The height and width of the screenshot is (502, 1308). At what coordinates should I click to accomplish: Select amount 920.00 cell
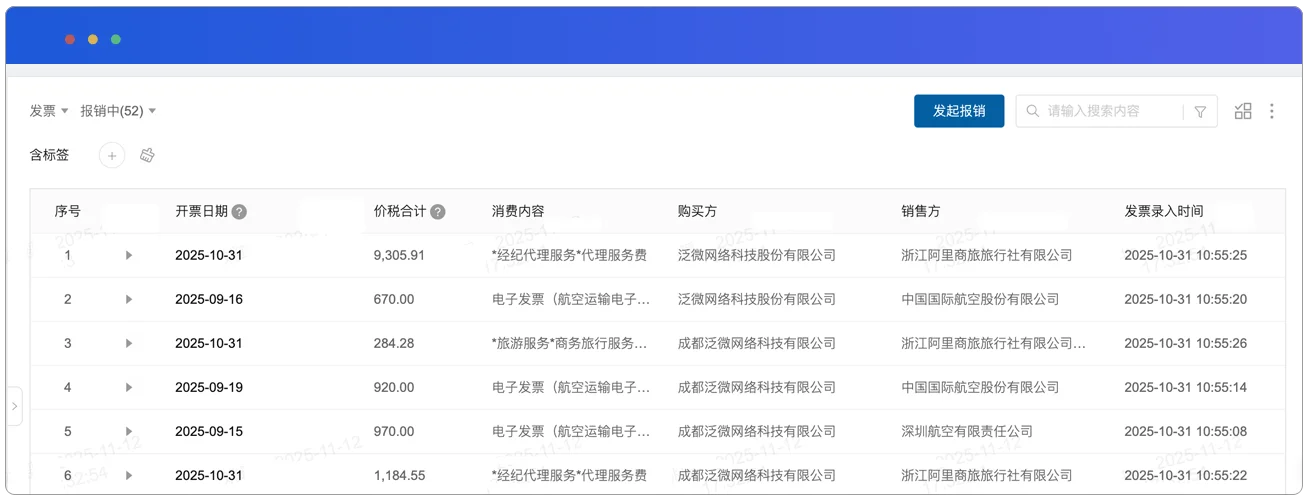(x=394, y=387)
